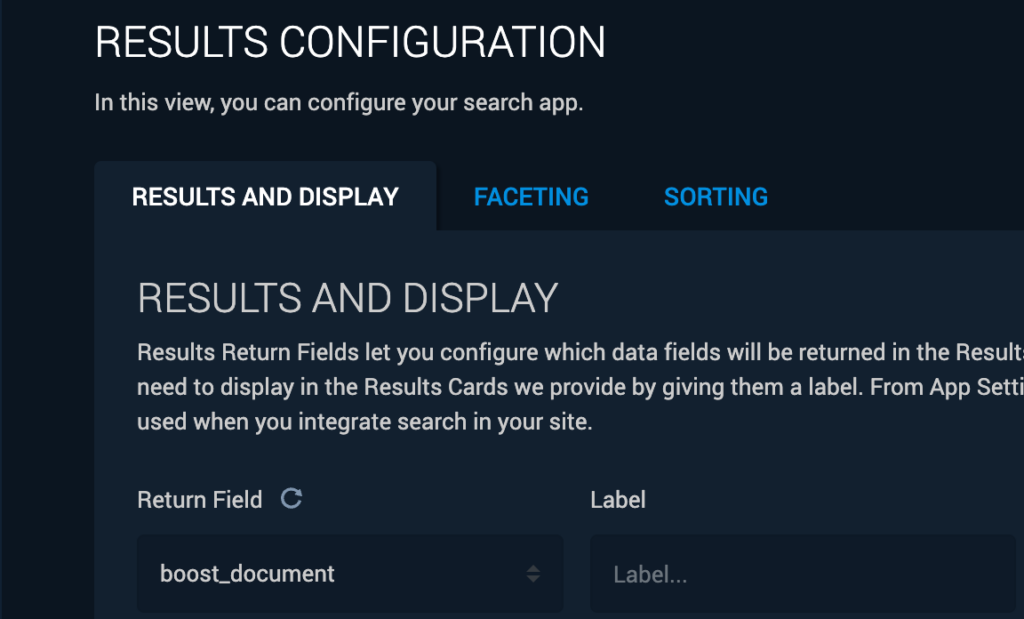Click the "Return Field" column label
Viewport: 1024px width, 619px height.
click(x=200, y=500)
